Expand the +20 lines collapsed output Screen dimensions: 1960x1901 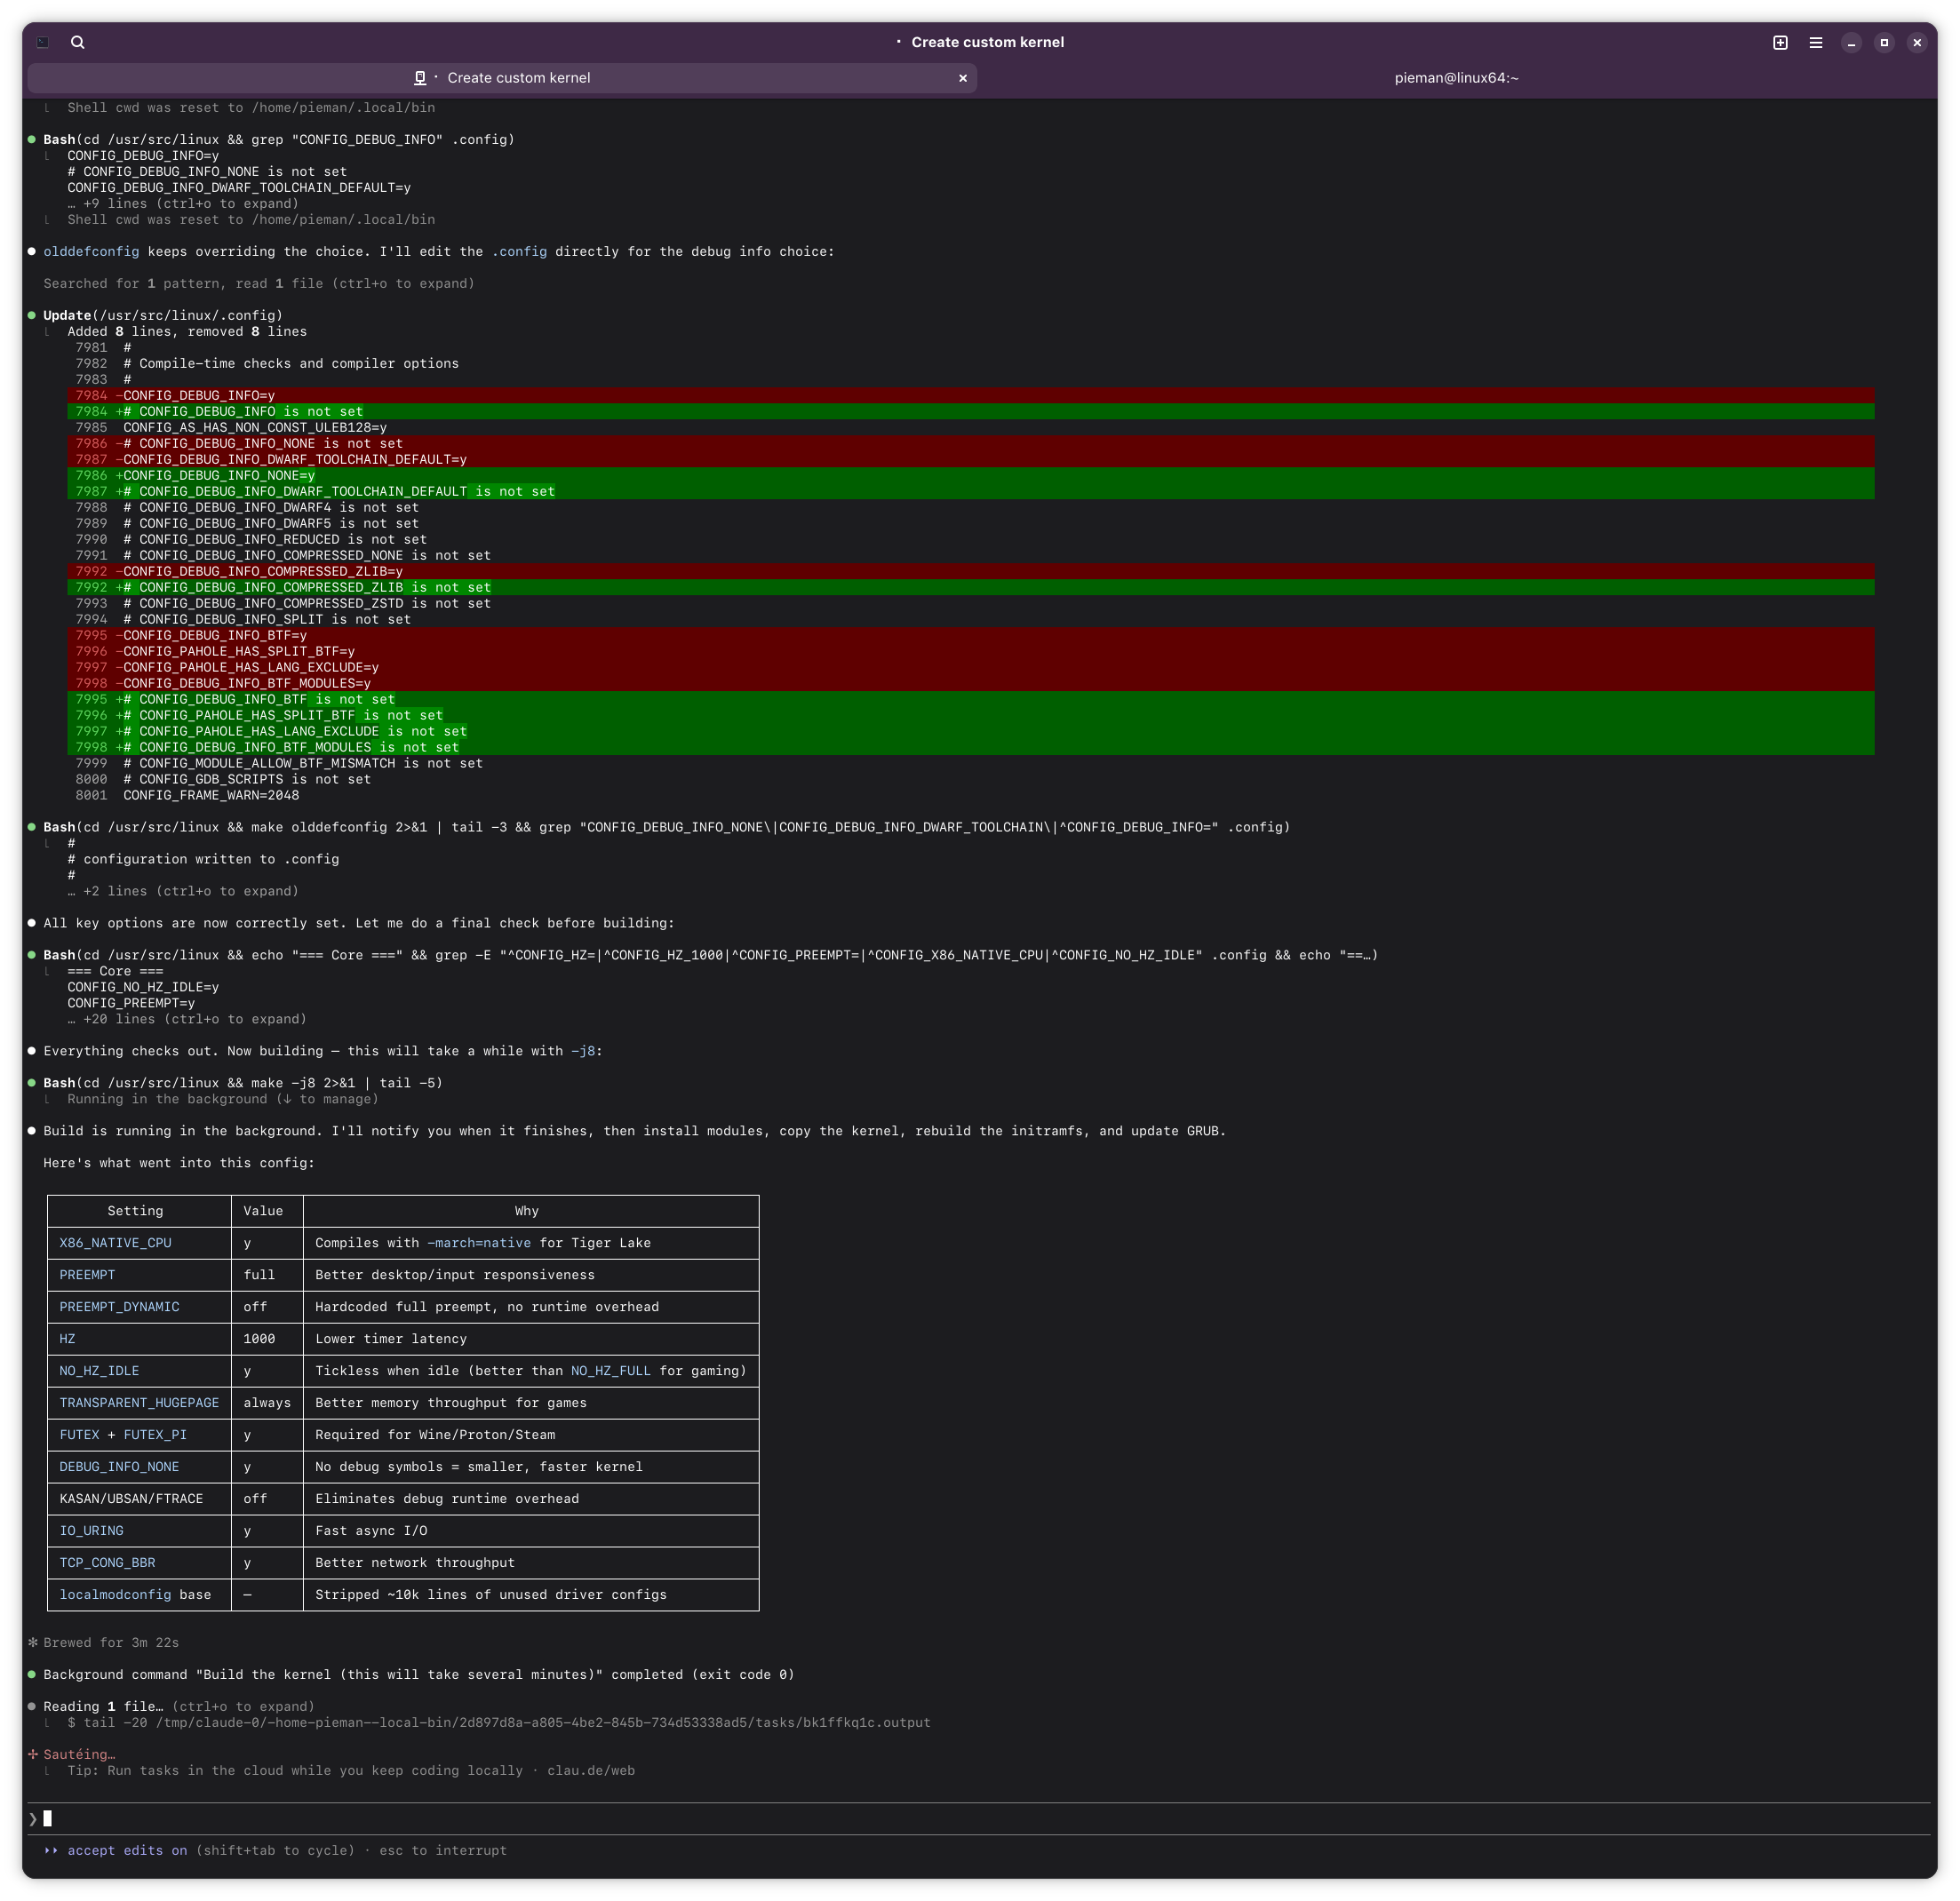pyautogui.click(x=186, y=1019)
